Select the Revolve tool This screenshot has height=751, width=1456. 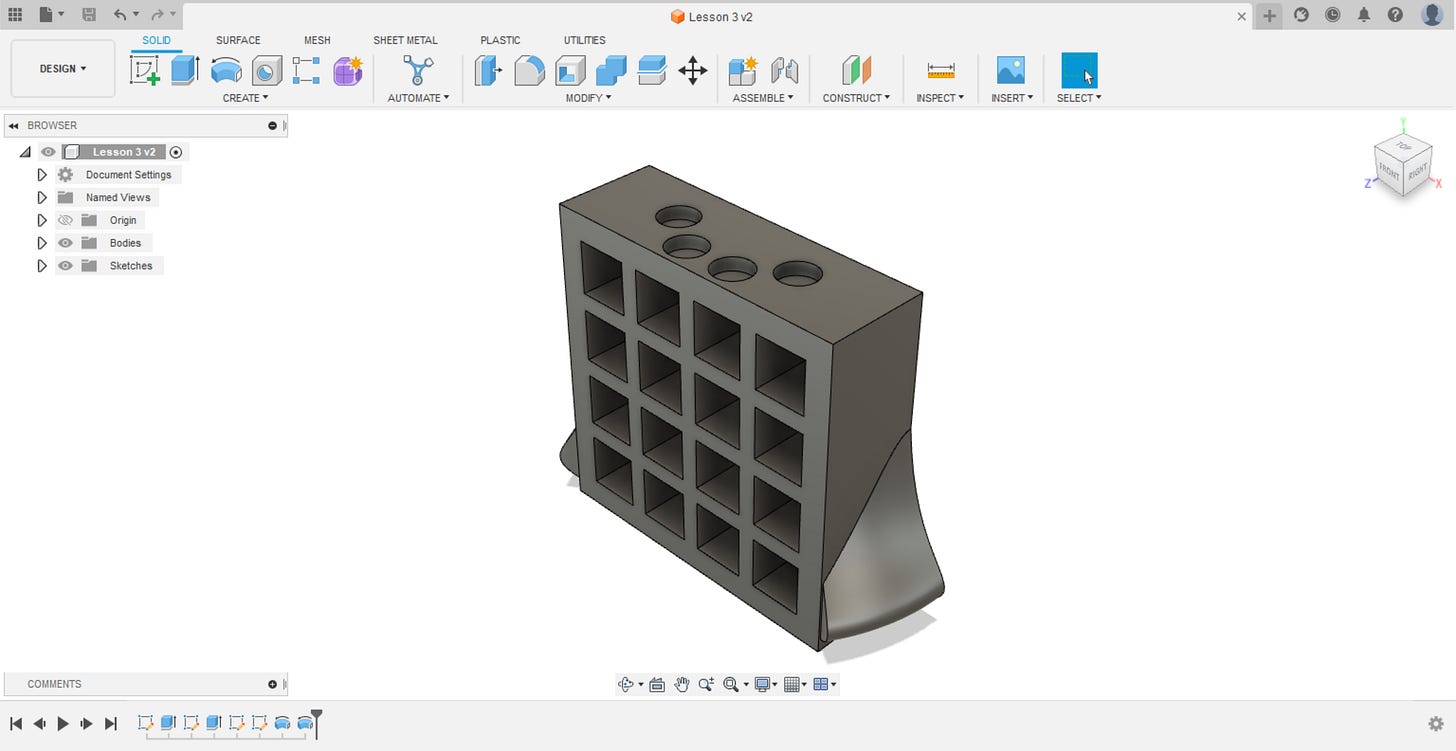(x=226, y=70)
